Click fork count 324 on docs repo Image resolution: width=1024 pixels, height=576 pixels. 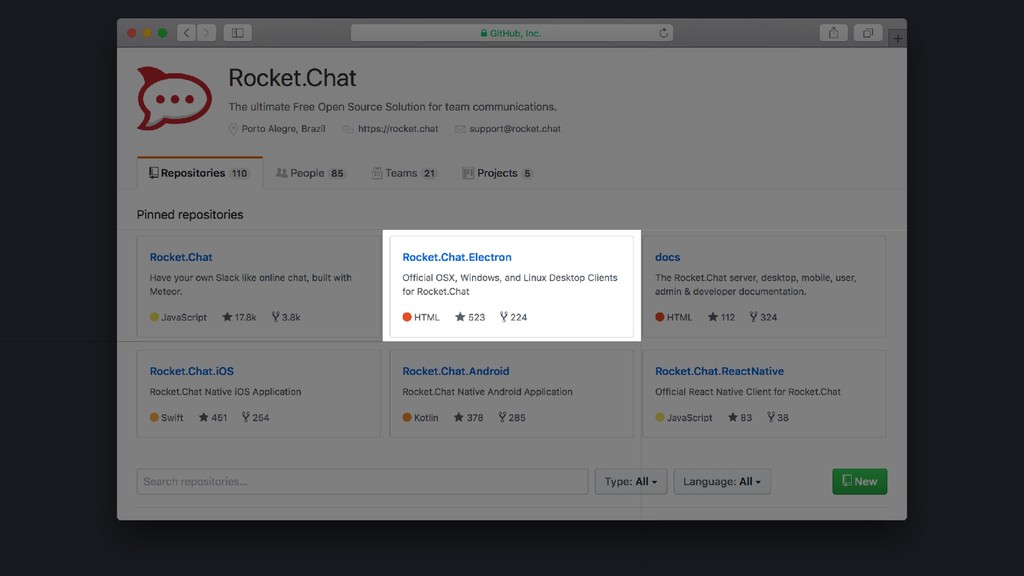pos(763,317)
